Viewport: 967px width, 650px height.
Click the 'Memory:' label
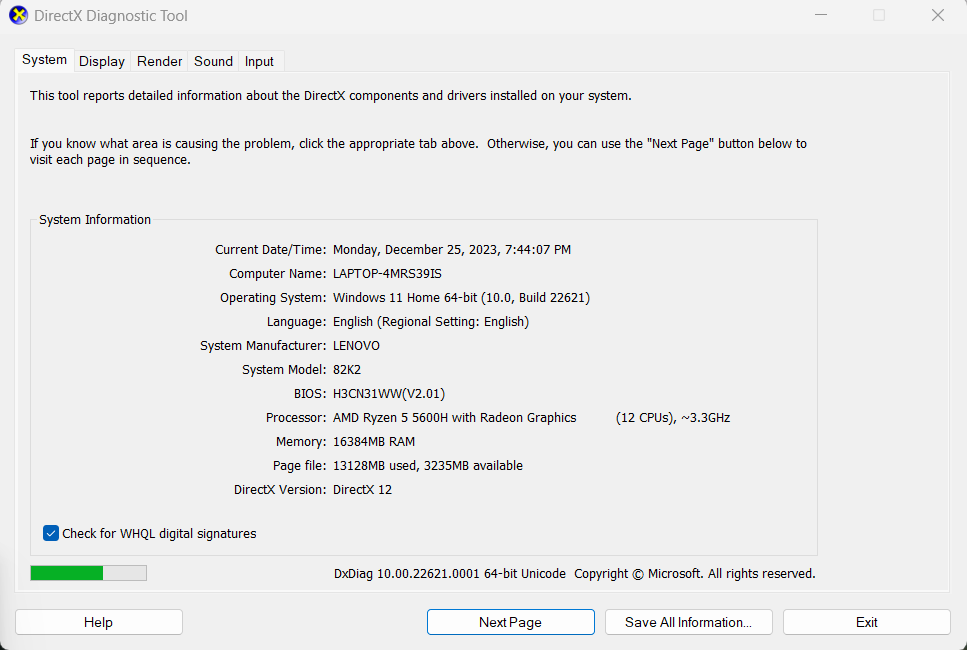click(x=301, y=442)
